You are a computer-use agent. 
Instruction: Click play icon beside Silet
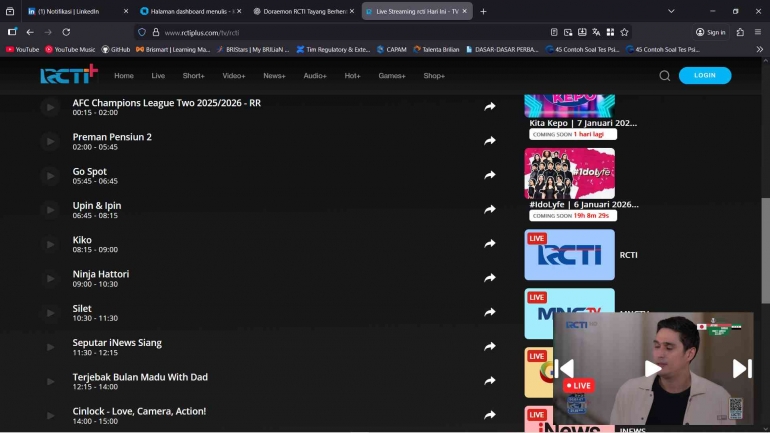coord(50,313)
